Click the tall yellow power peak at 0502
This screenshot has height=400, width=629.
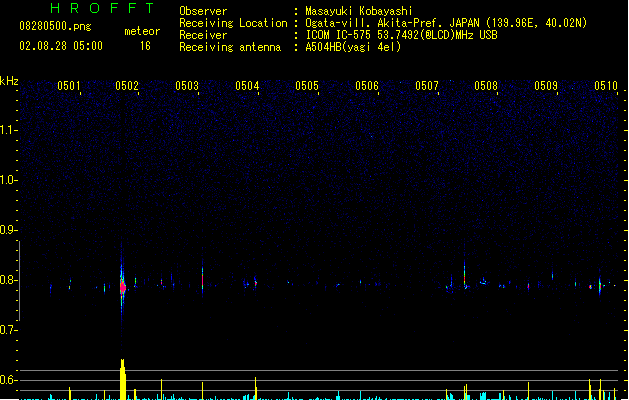(123, 379)
